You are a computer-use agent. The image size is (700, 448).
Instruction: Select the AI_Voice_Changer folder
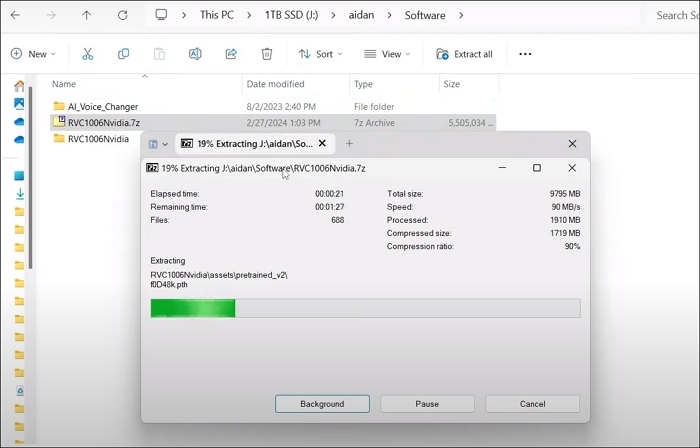[x=103, y=106]
